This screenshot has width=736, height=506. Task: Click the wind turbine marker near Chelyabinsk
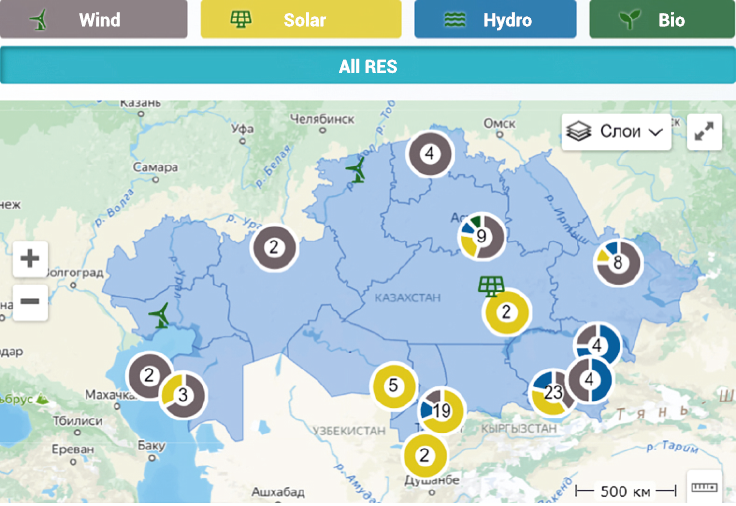355,172
